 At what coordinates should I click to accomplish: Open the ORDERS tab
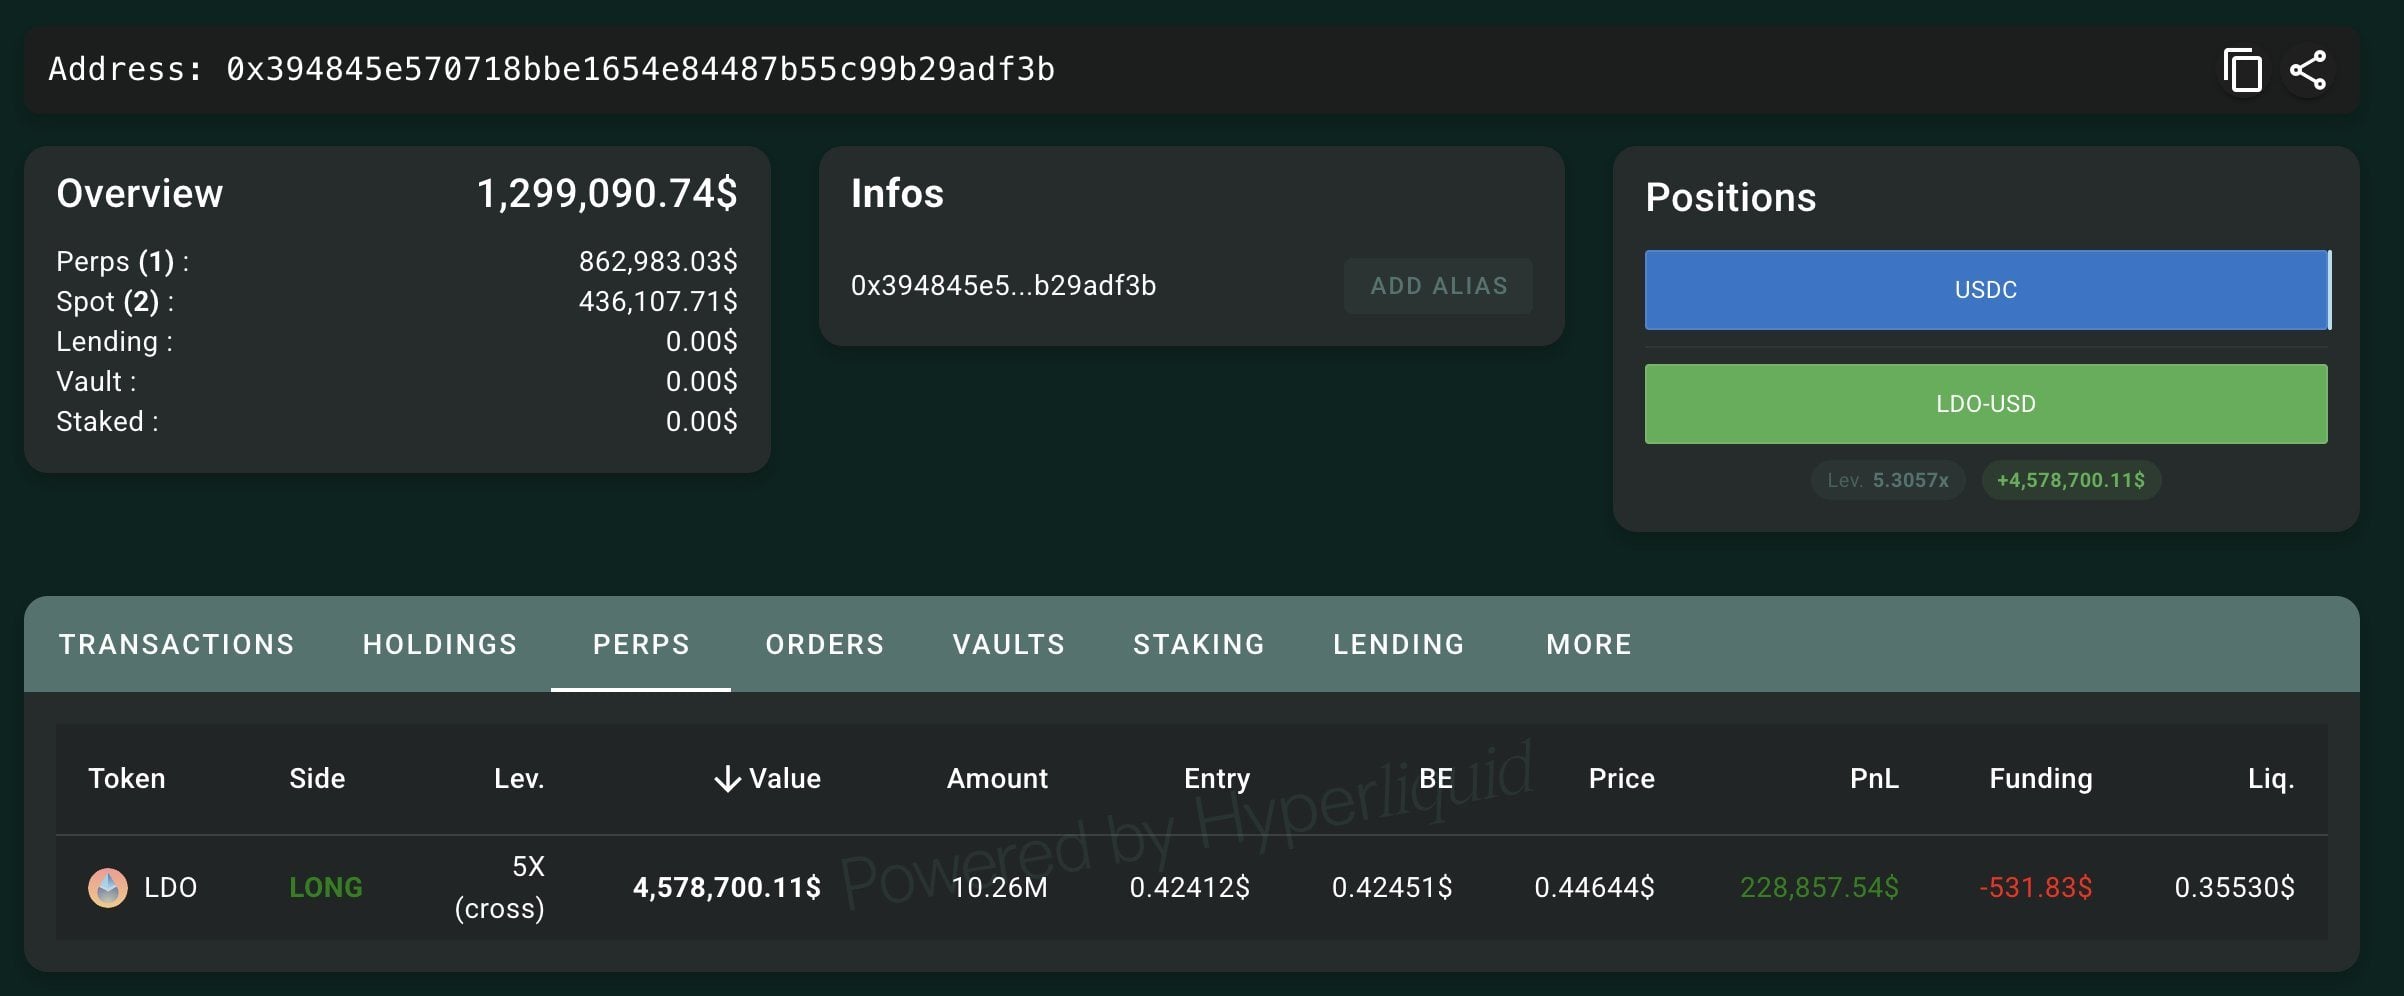coord(824,644)
